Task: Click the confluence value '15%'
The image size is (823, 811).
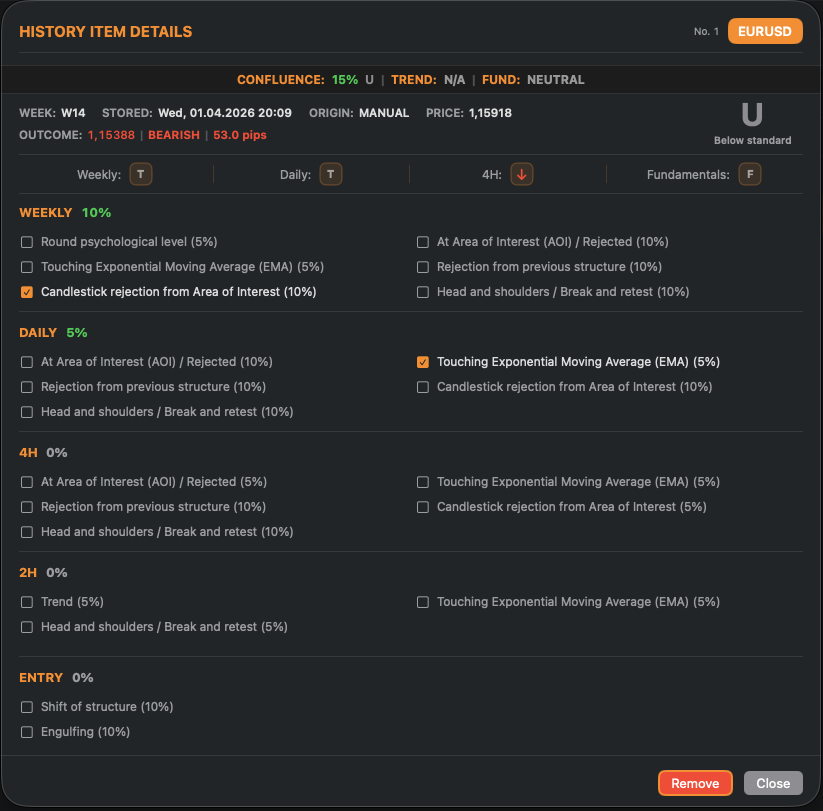Action: 345,80
